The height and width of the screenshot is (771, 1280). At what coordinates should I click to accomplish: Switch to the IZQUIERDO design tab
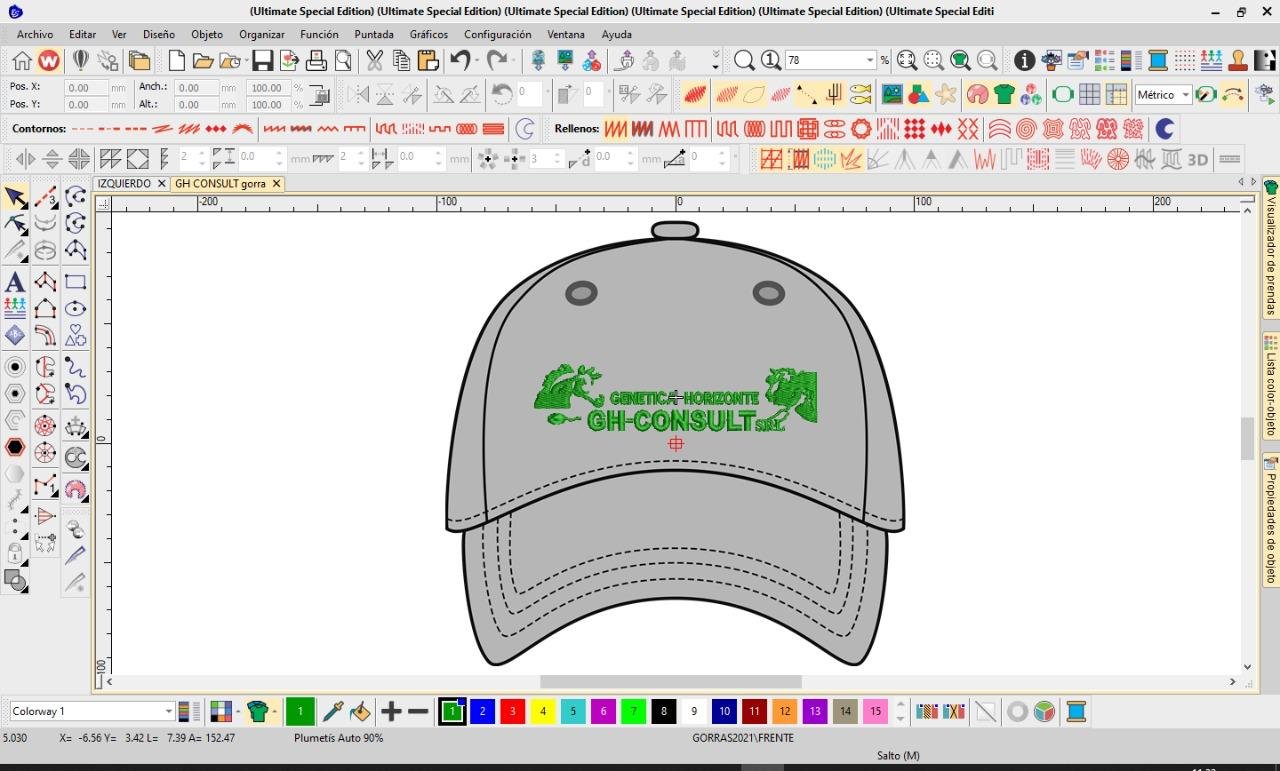124,184
